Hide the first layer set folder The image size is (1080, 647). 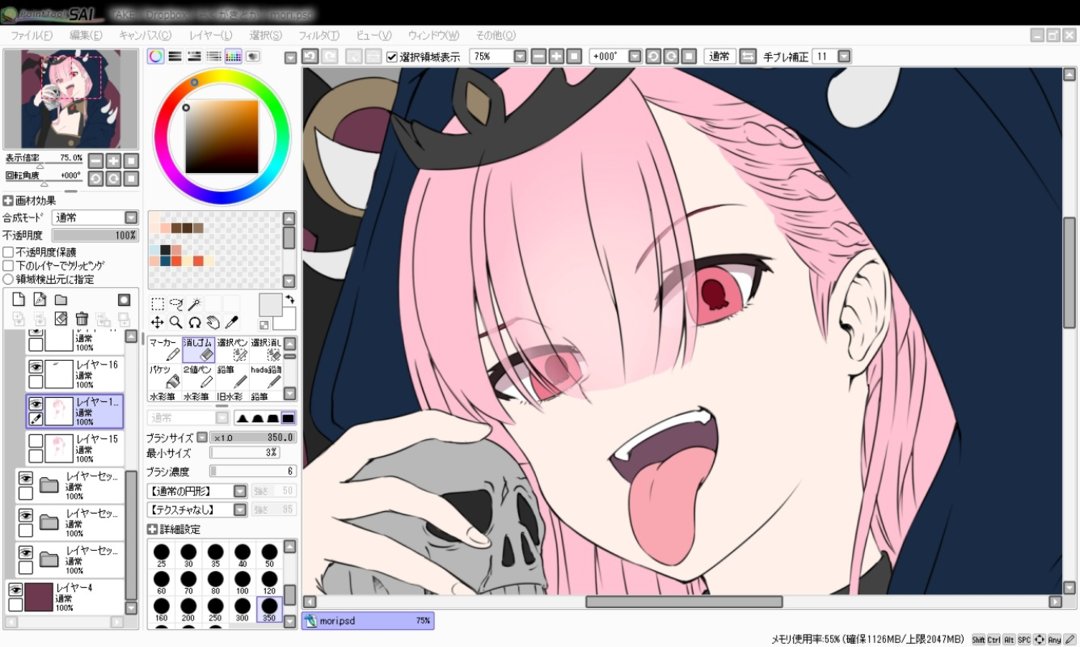point(25,477)
